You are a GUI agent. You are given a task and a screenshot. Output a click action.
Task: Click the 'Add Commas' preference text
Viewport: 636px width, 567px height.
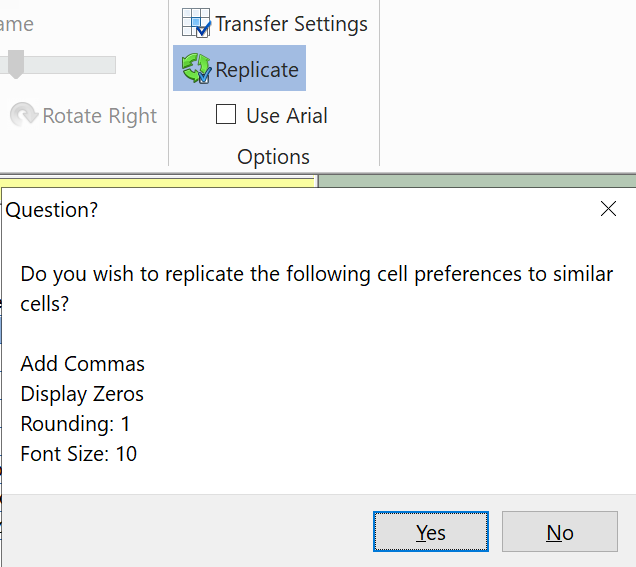[82, 364]
